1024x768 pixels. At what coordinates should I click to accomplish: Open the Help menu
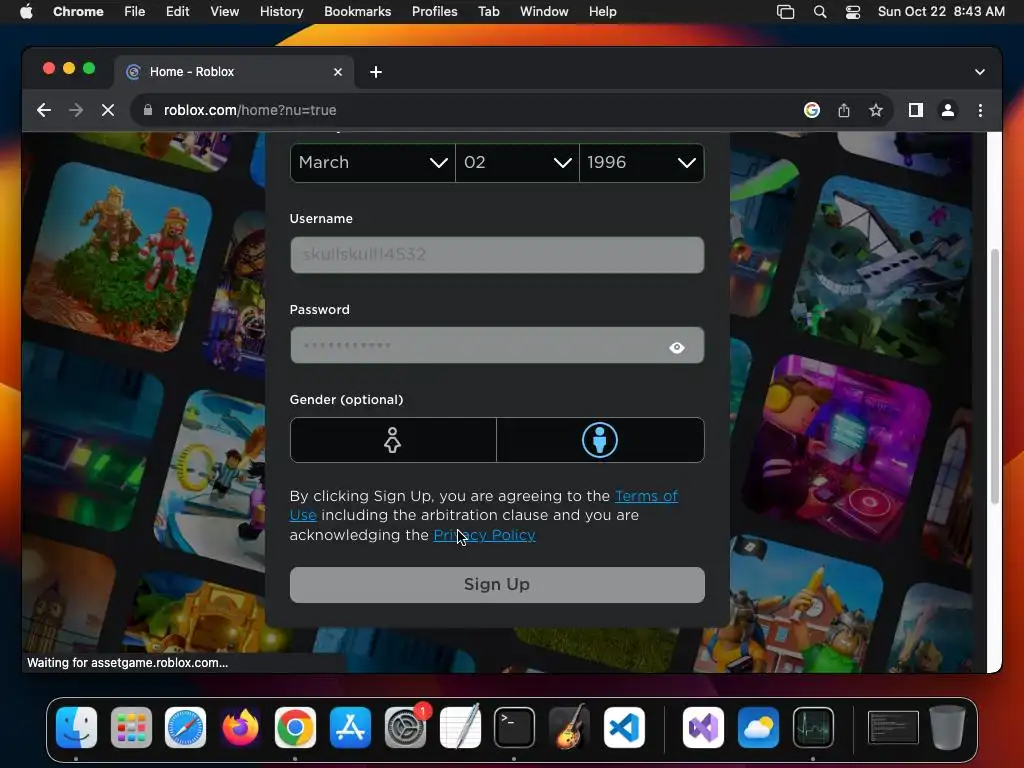pyautogui.click(x=602, y=11)
